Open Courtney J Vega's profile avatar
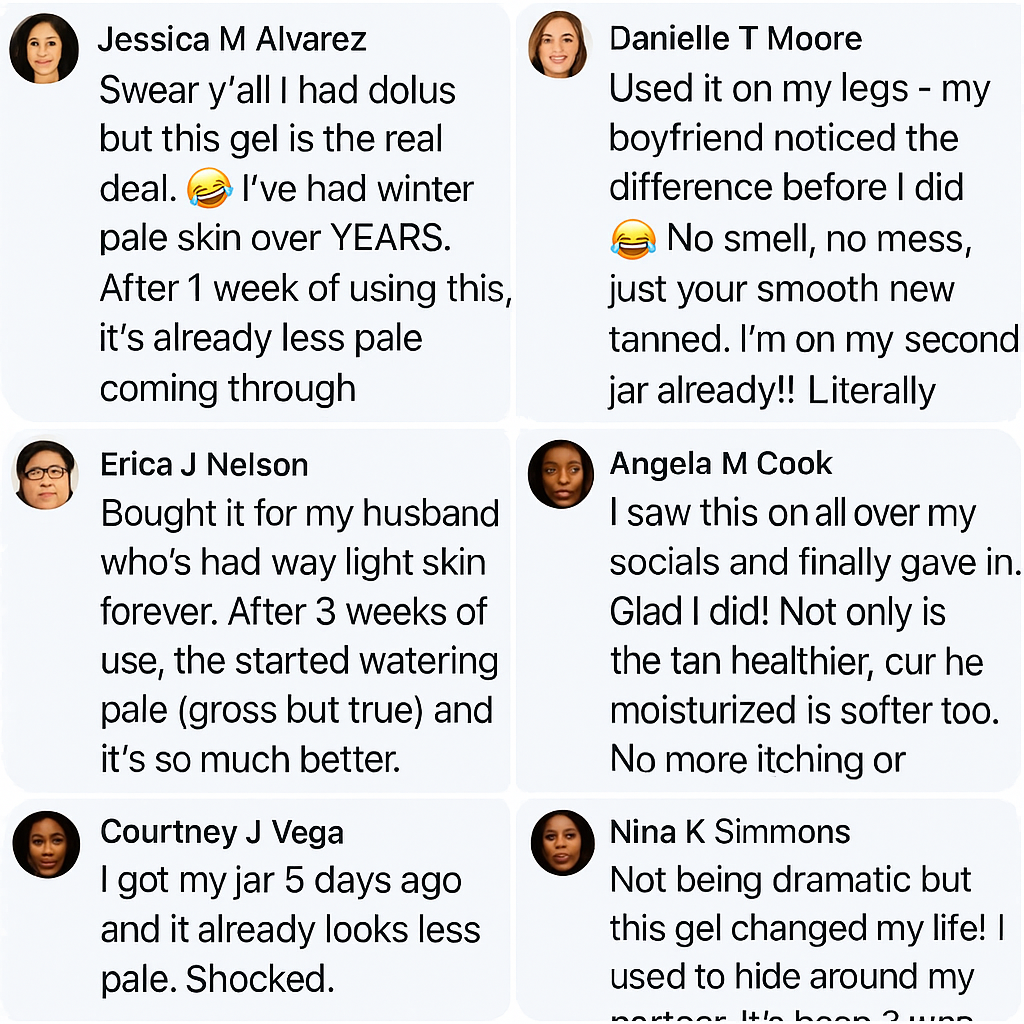This screenshot has width=1024, height=1024. tap(46, 844)
